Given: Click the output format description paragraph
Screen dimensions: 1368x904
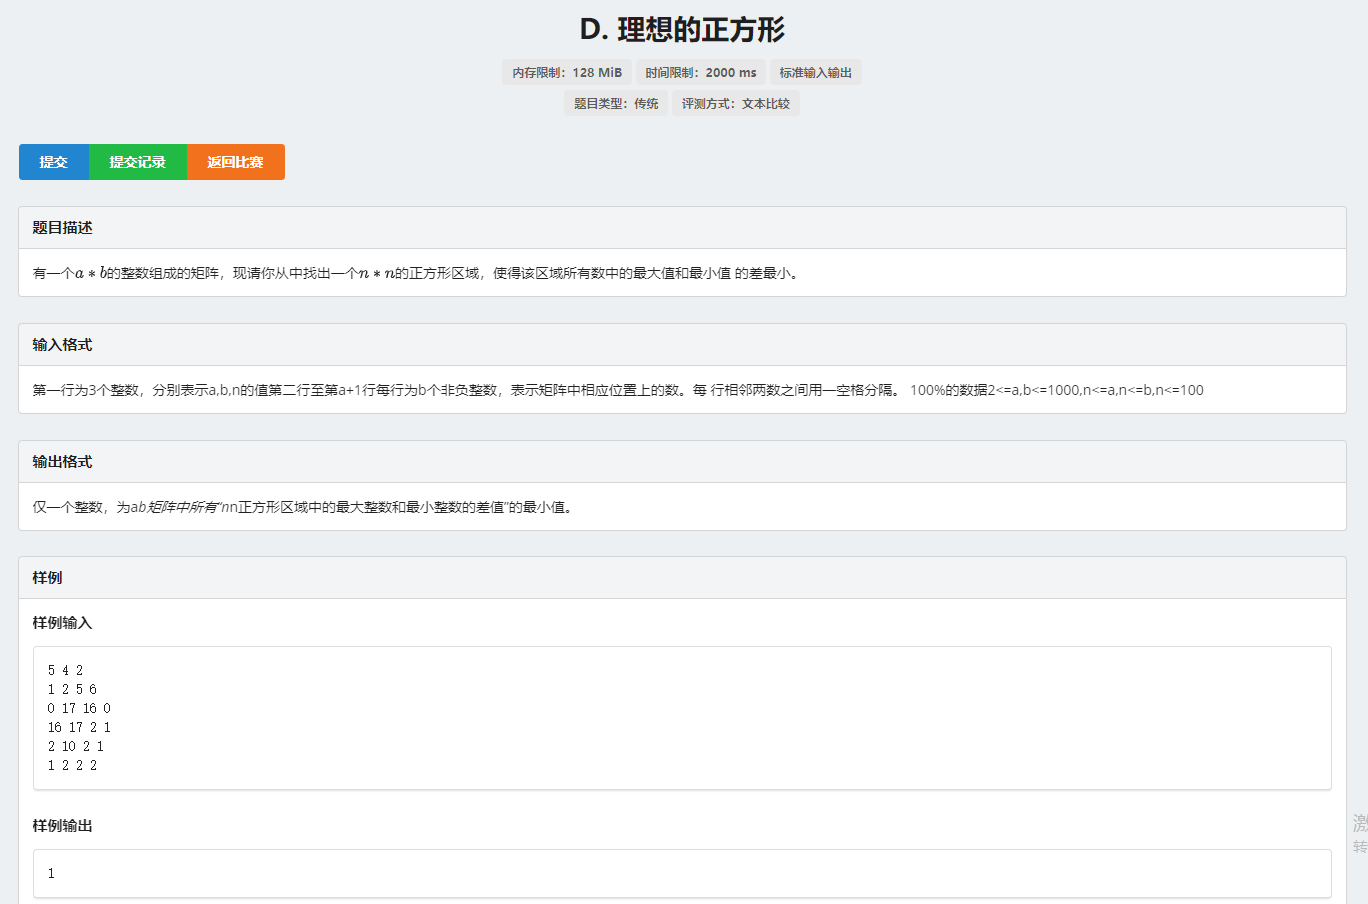Looking at the screenshot, I should tap(303, 507).
